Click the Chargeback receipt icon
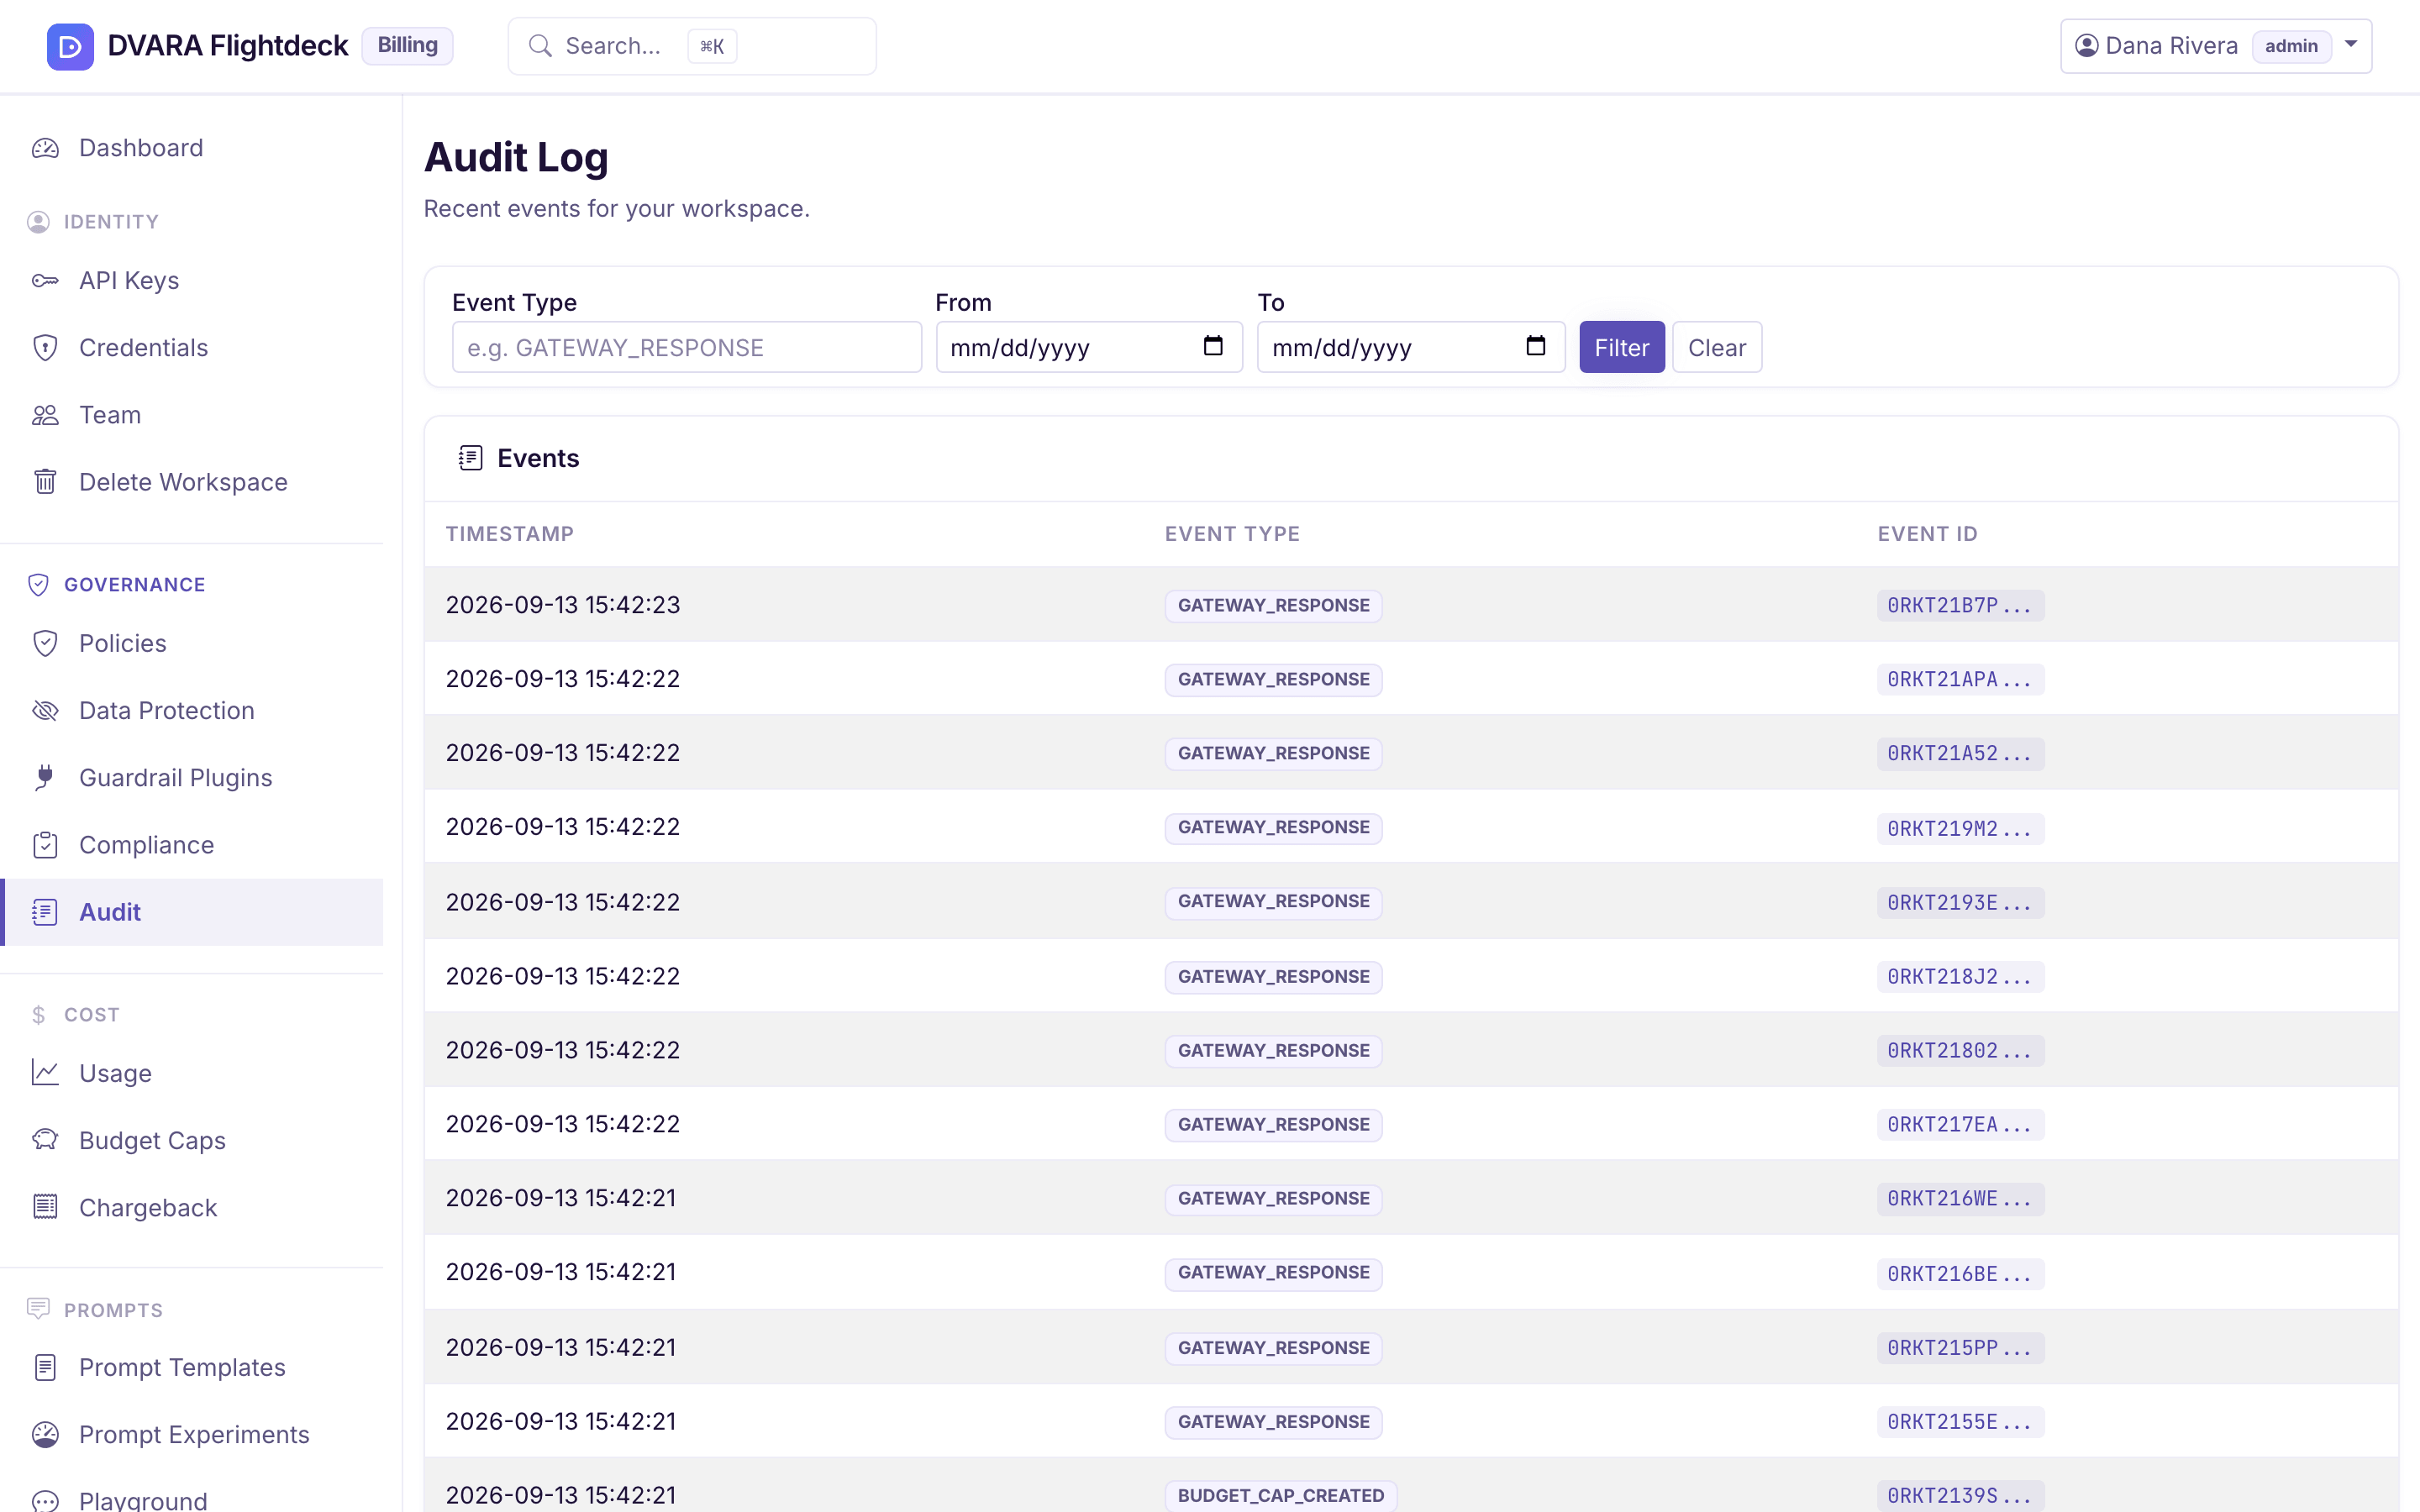 point(45,1207)
